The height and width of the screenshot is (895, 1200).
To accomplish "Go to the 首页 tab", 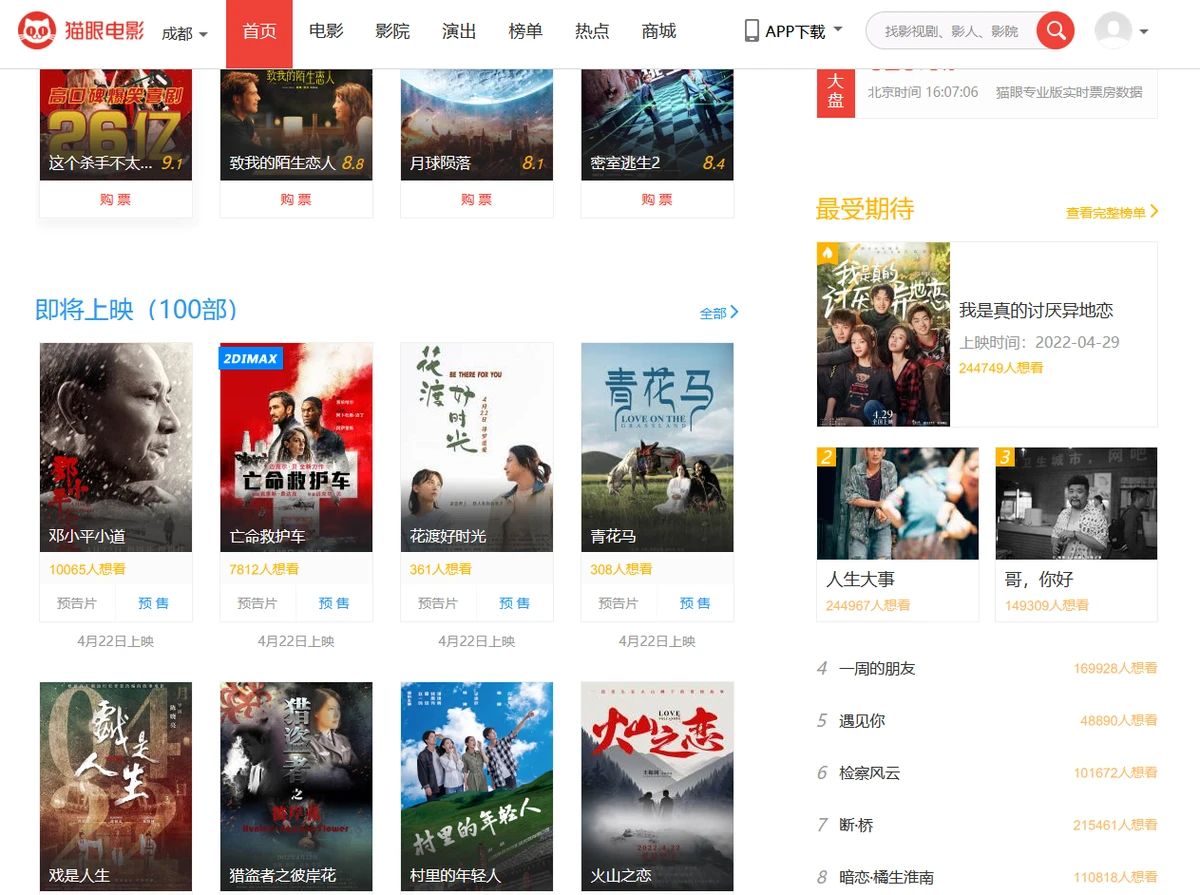I will [x=259, y=32].
